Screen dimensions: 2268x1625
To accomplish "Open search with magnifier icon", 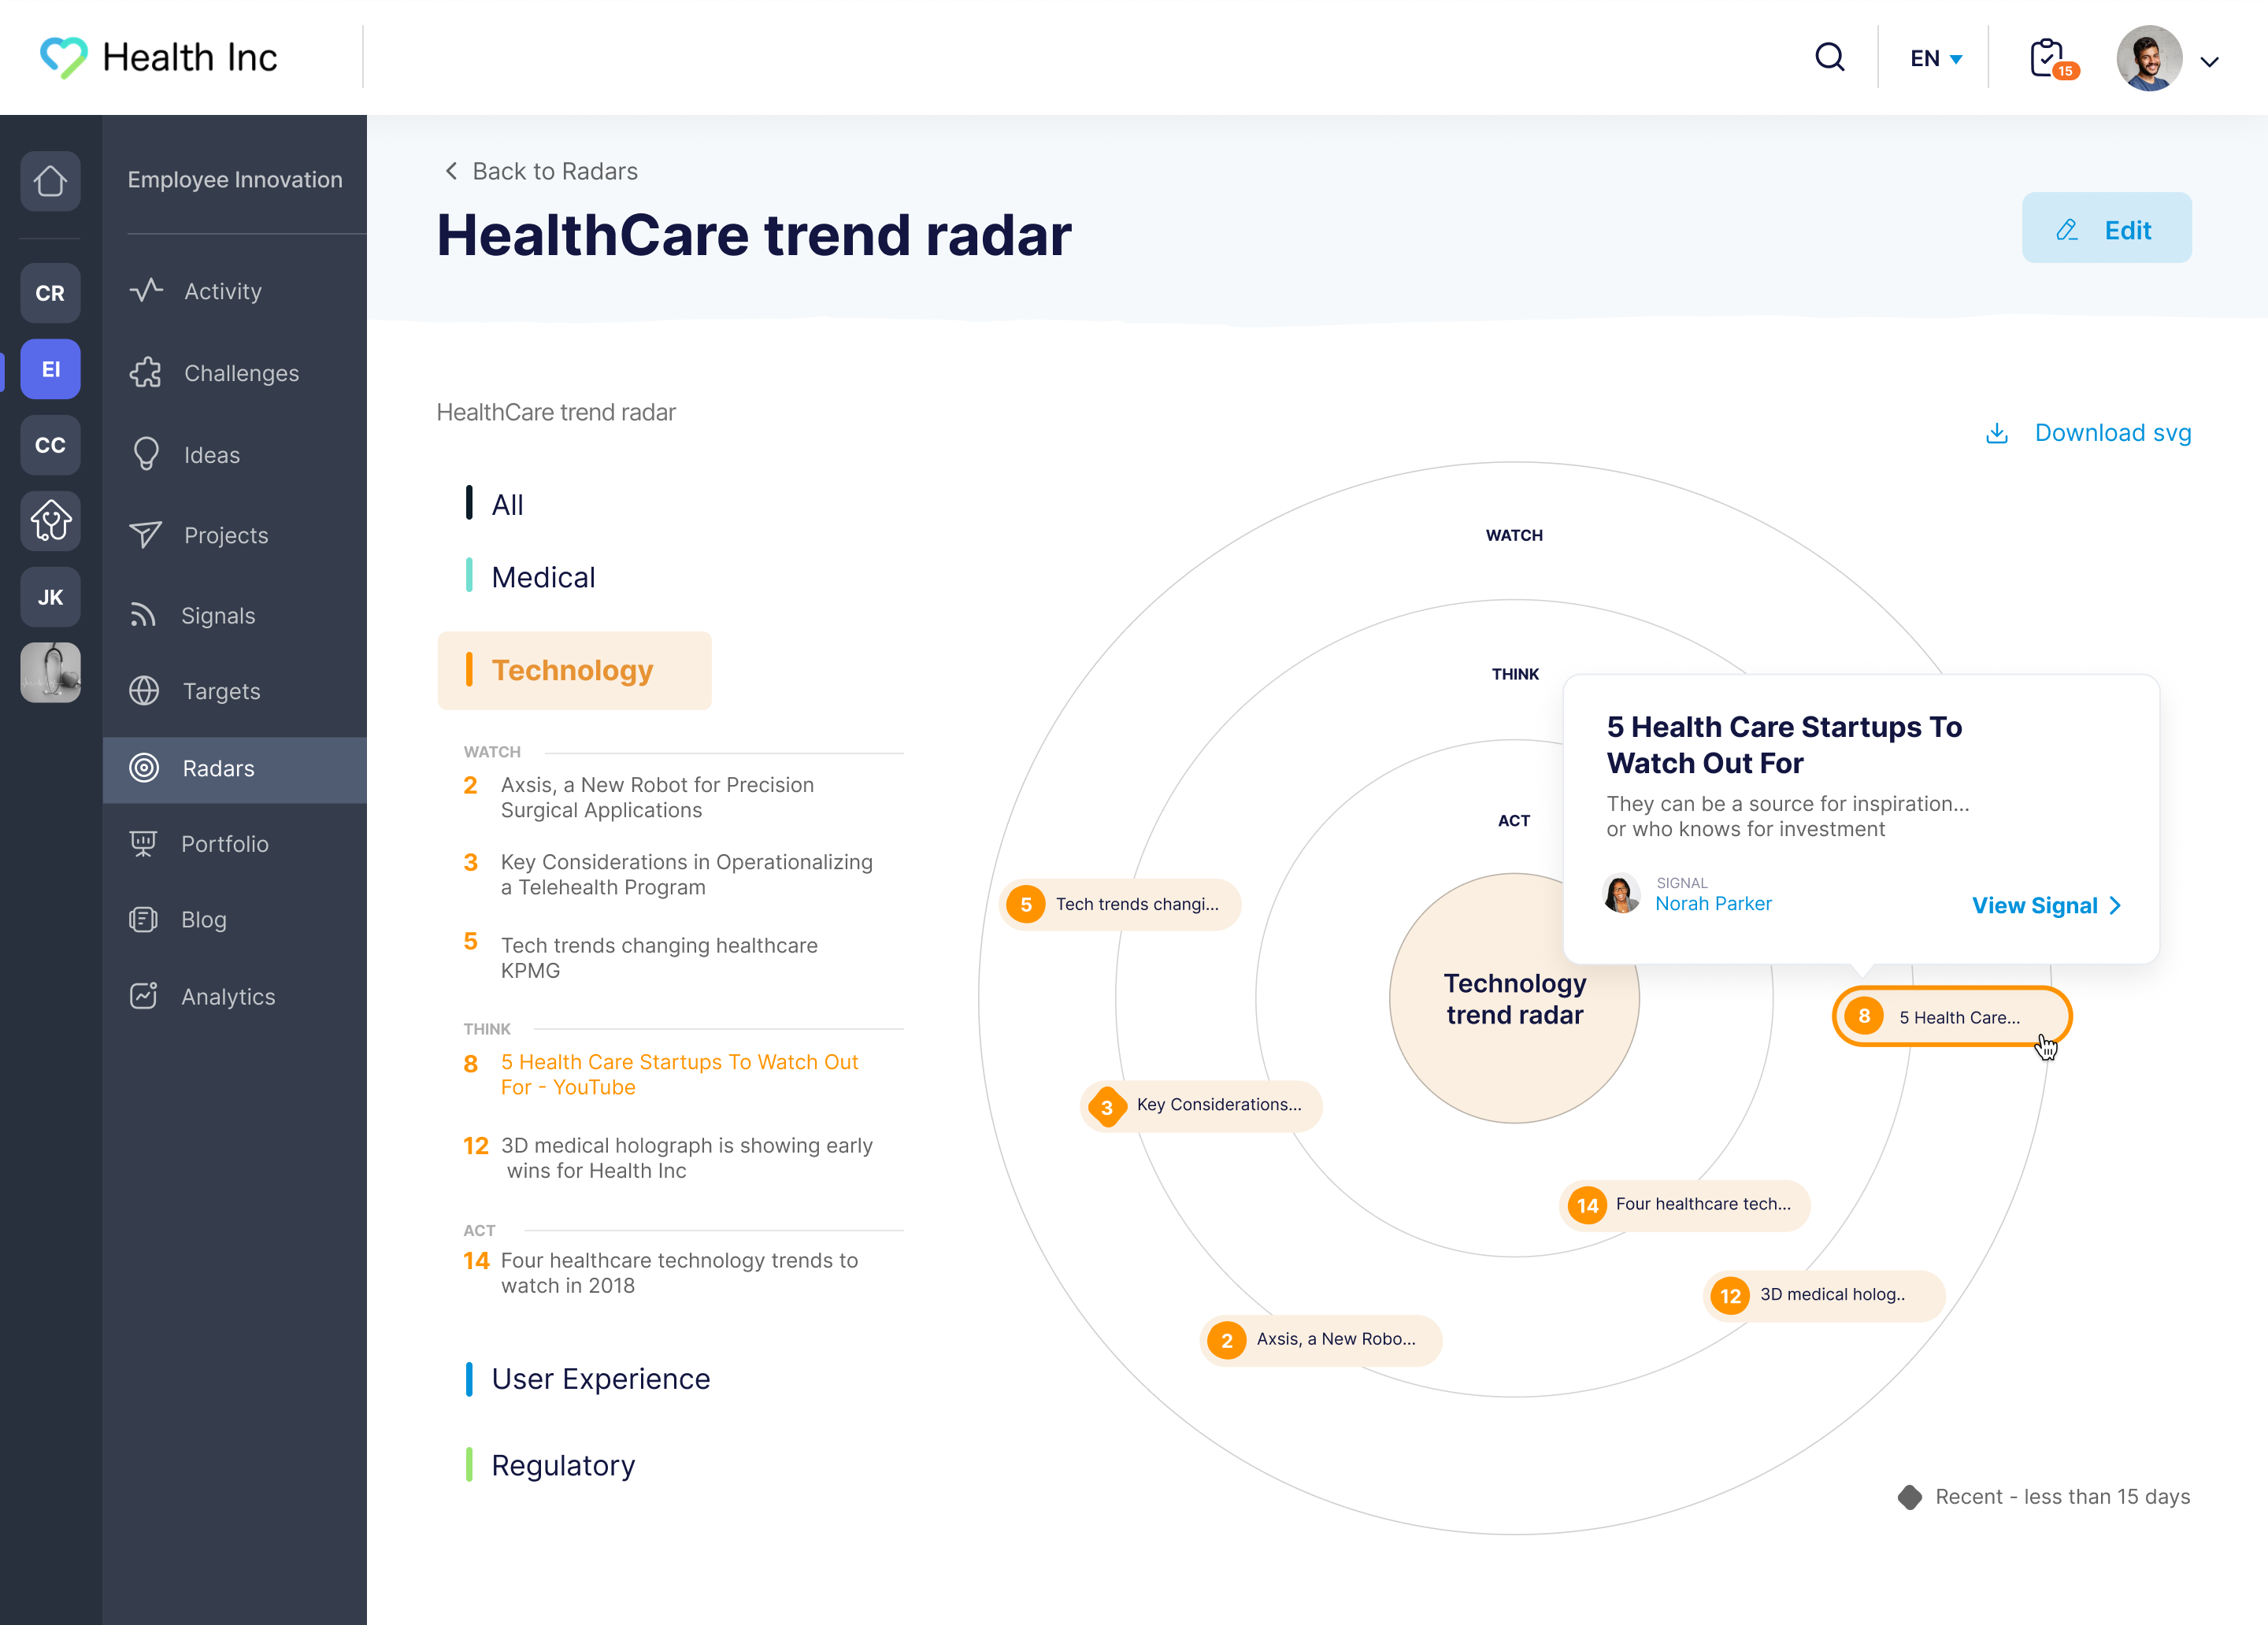I will (1829, 57).
